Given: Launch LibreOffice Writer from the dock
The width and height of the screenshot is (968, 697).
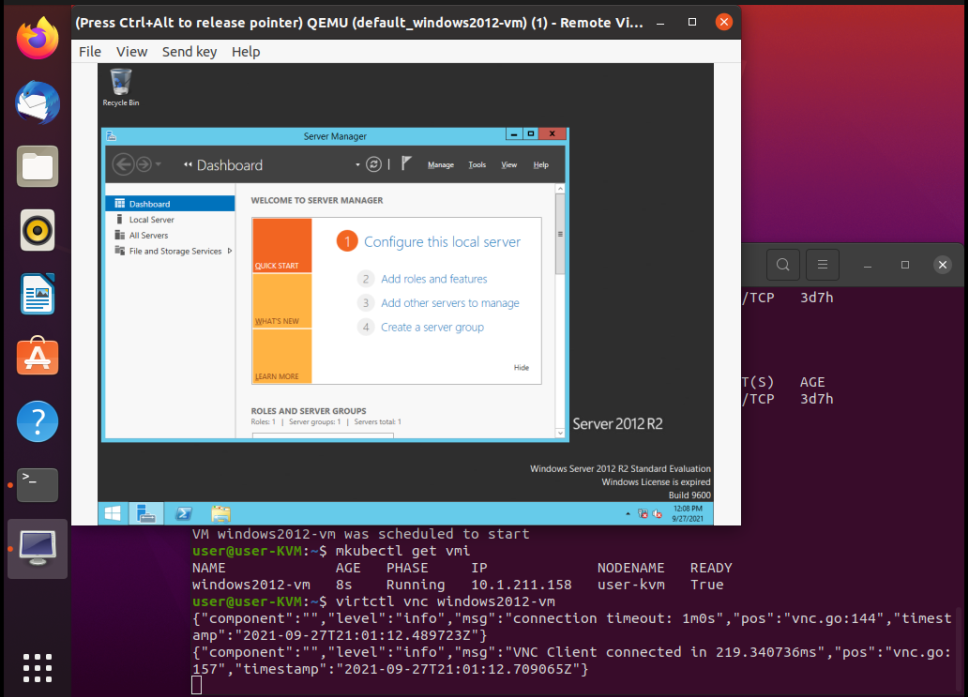Looking at the screenshot, I should point(38,294).
